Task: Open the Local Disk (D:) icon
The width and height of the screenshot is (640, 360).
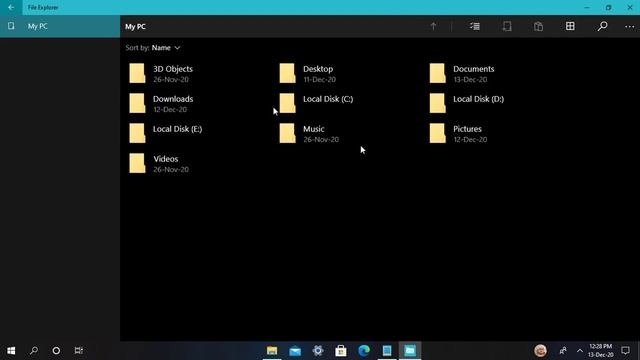Action: (438, 103)
